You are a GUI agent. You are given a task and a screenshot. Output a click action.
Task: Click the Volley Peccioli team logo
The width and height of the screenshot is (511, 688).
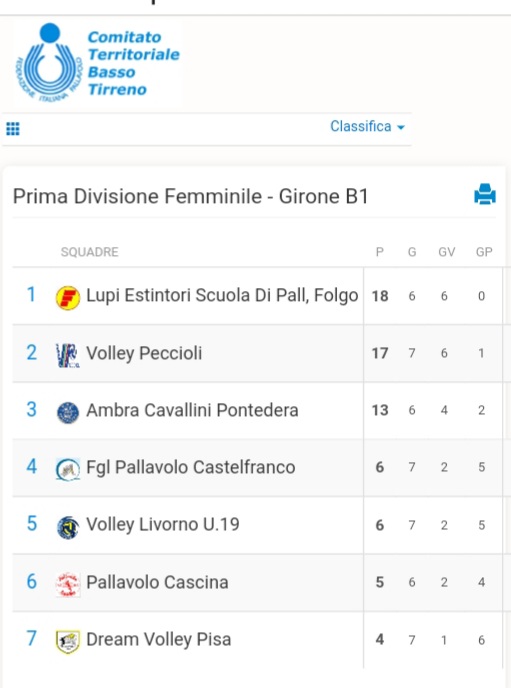tap(68, 355)
